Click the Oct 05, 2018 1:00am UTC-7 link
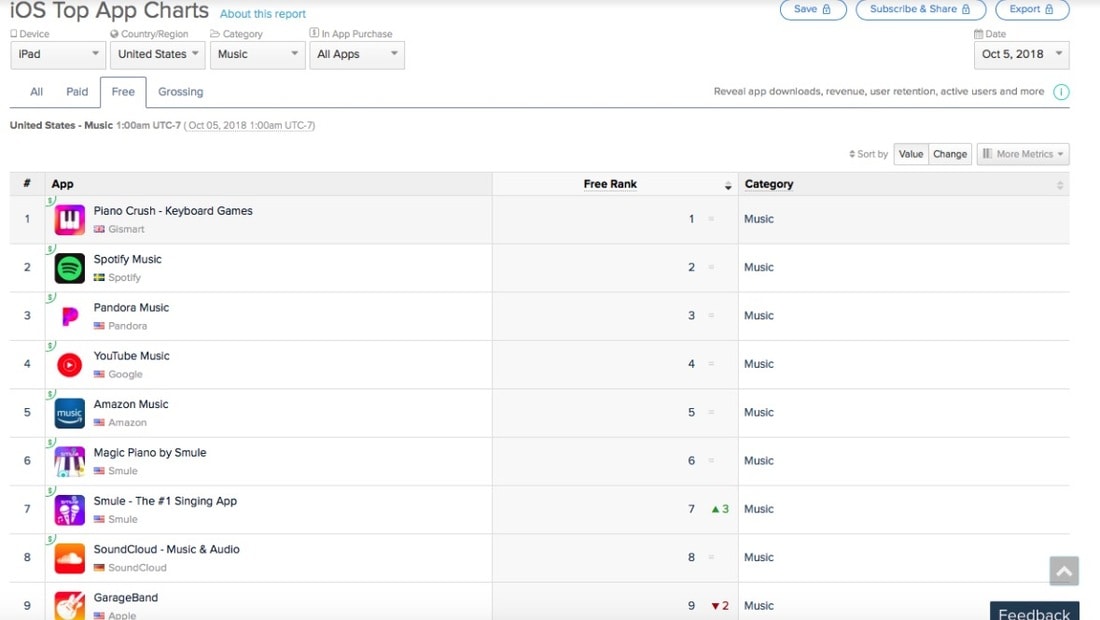This screenshot has height=620, width=1100. coord(249,126)
